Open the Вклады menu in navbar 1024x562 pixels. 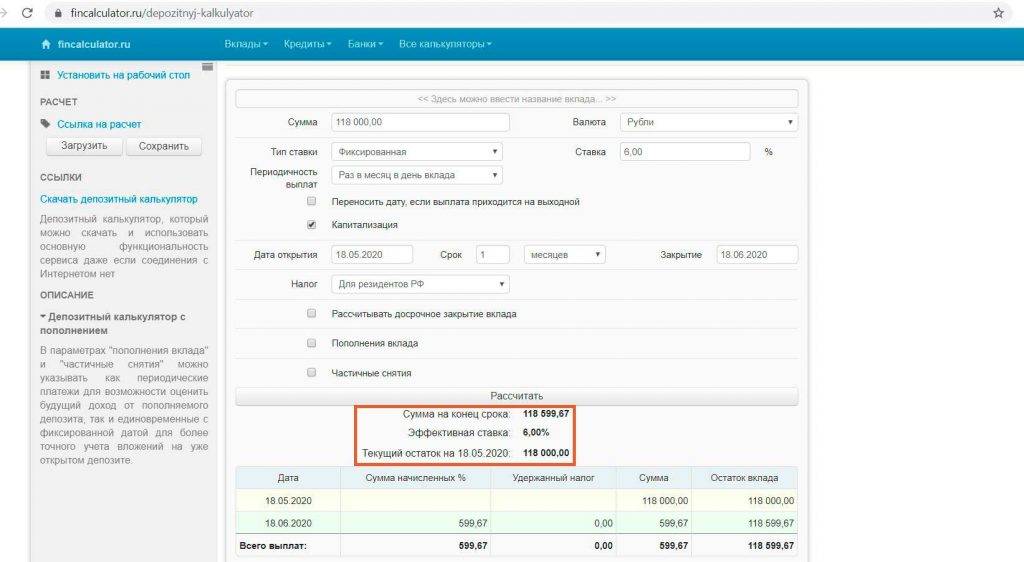tap(246, 45)
